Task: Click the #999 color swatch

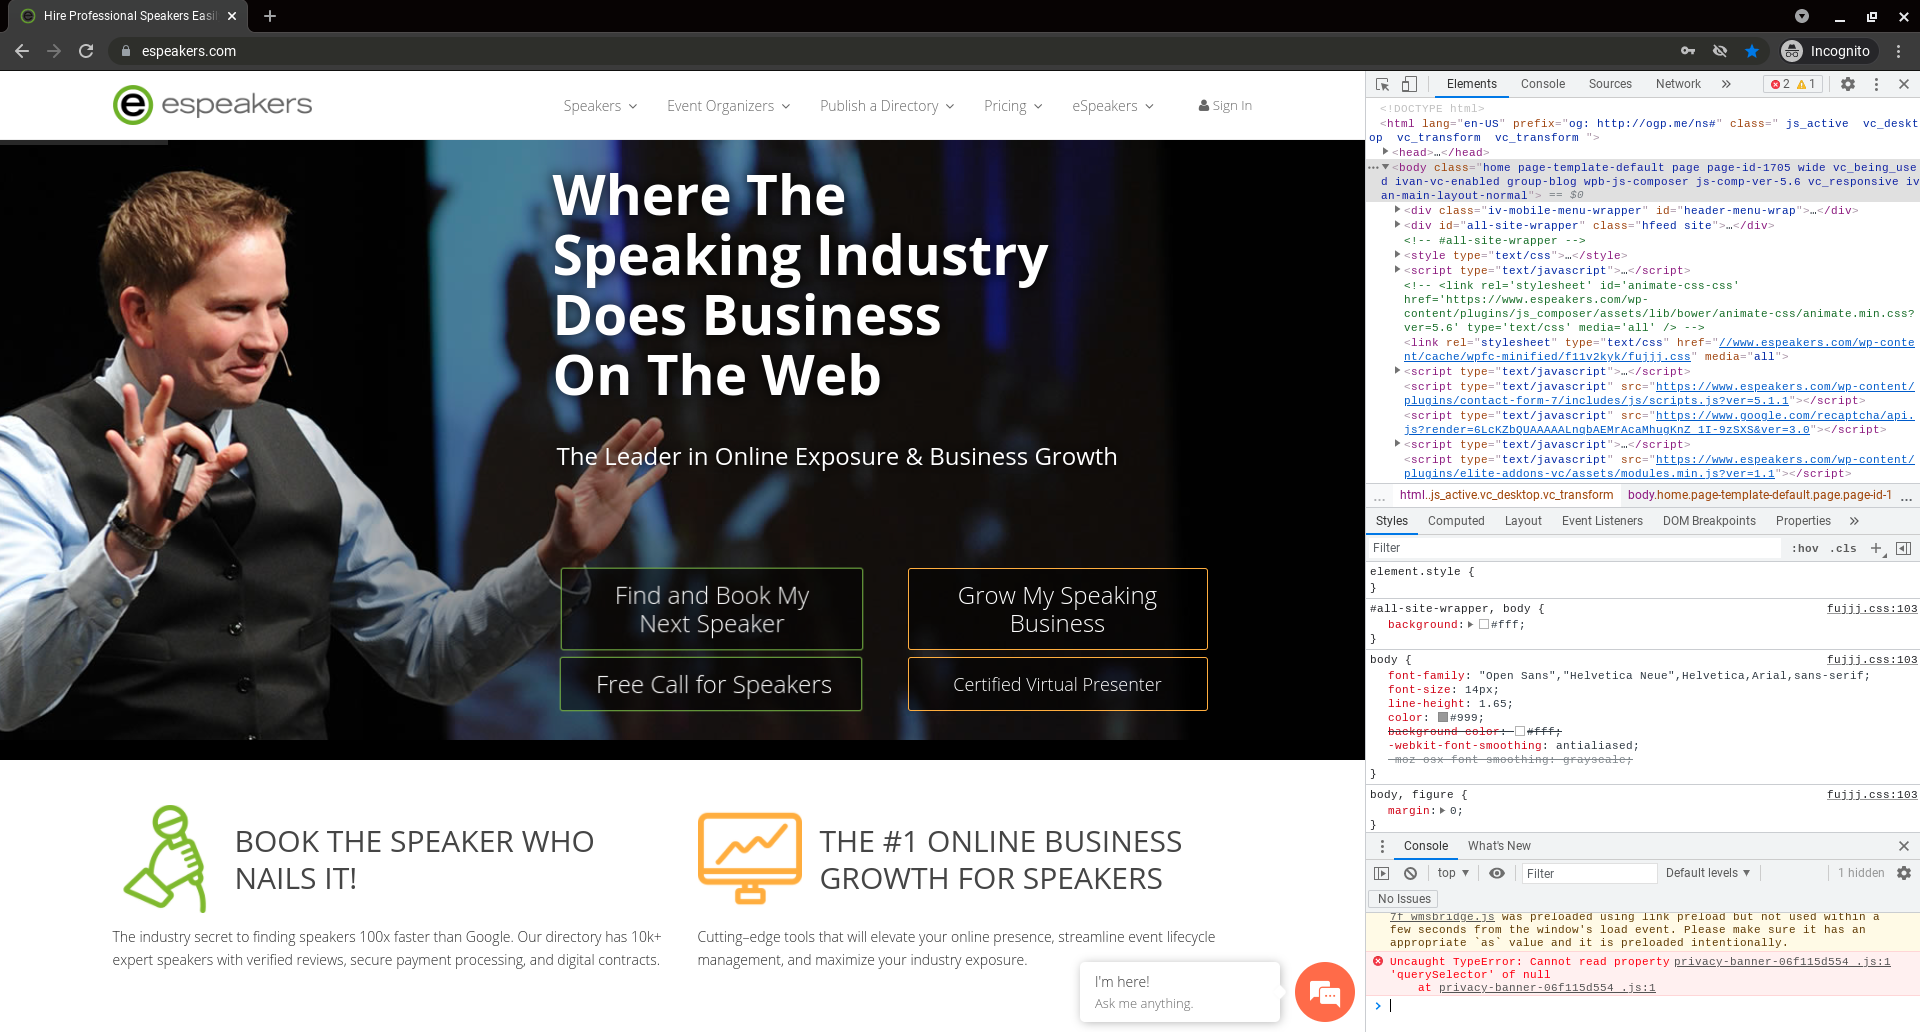Action: [1443, 717]
